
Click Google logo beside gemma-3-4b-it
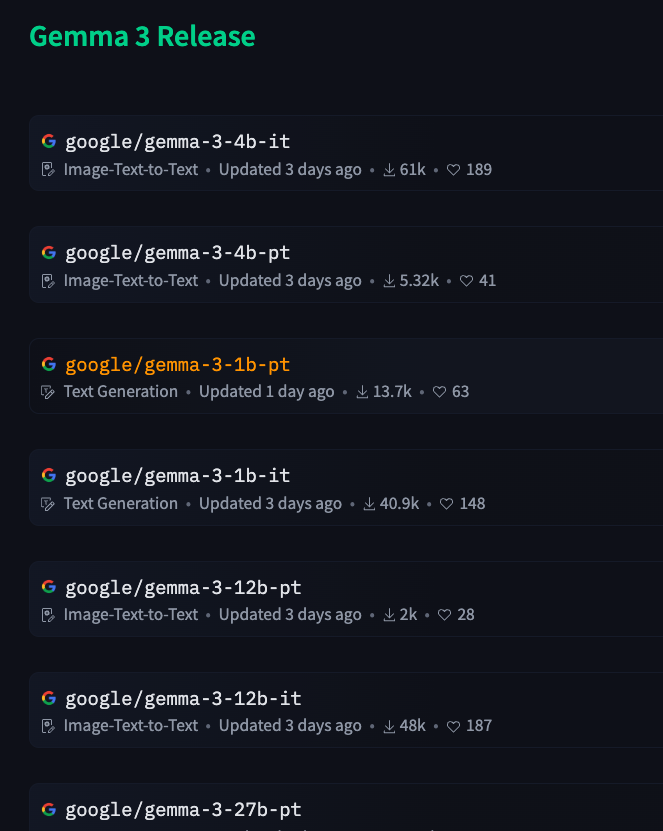click(x=49, y=142)
